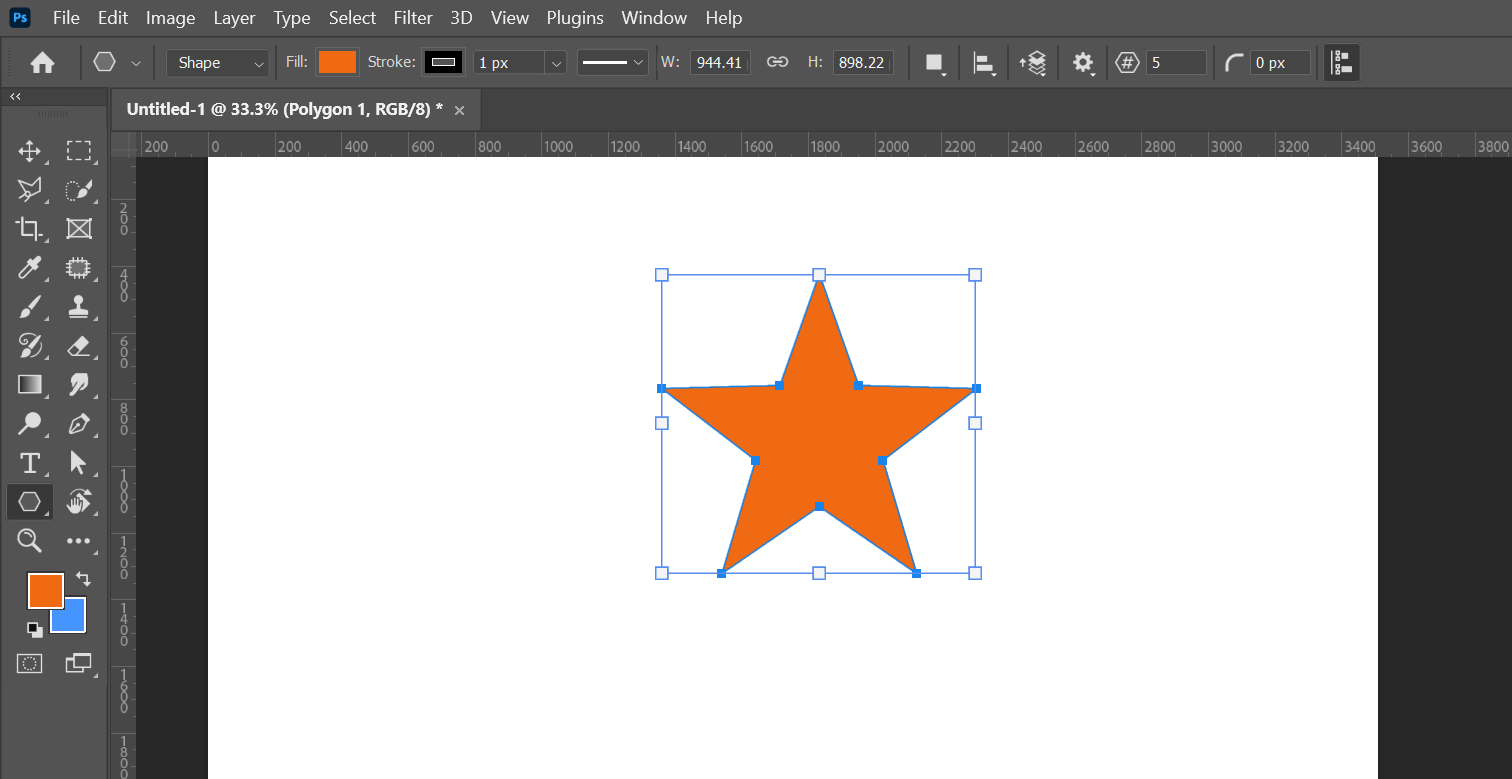The width and height of the screenshot is (1512, 779).
Task: Select the Eraser tool
Action: click(78, 346)
